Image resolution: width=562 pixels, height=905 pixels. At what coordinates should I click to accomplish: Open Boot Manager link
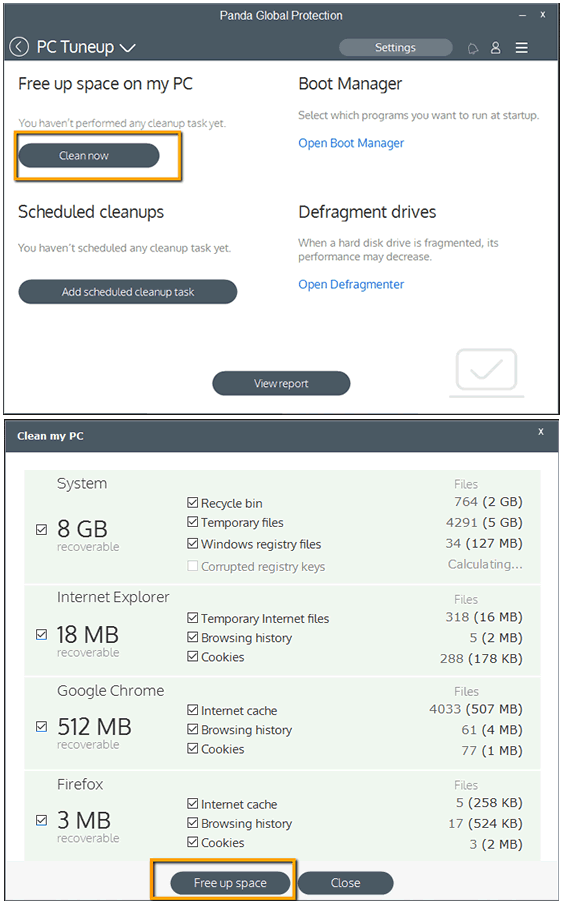tap(351, 143)
